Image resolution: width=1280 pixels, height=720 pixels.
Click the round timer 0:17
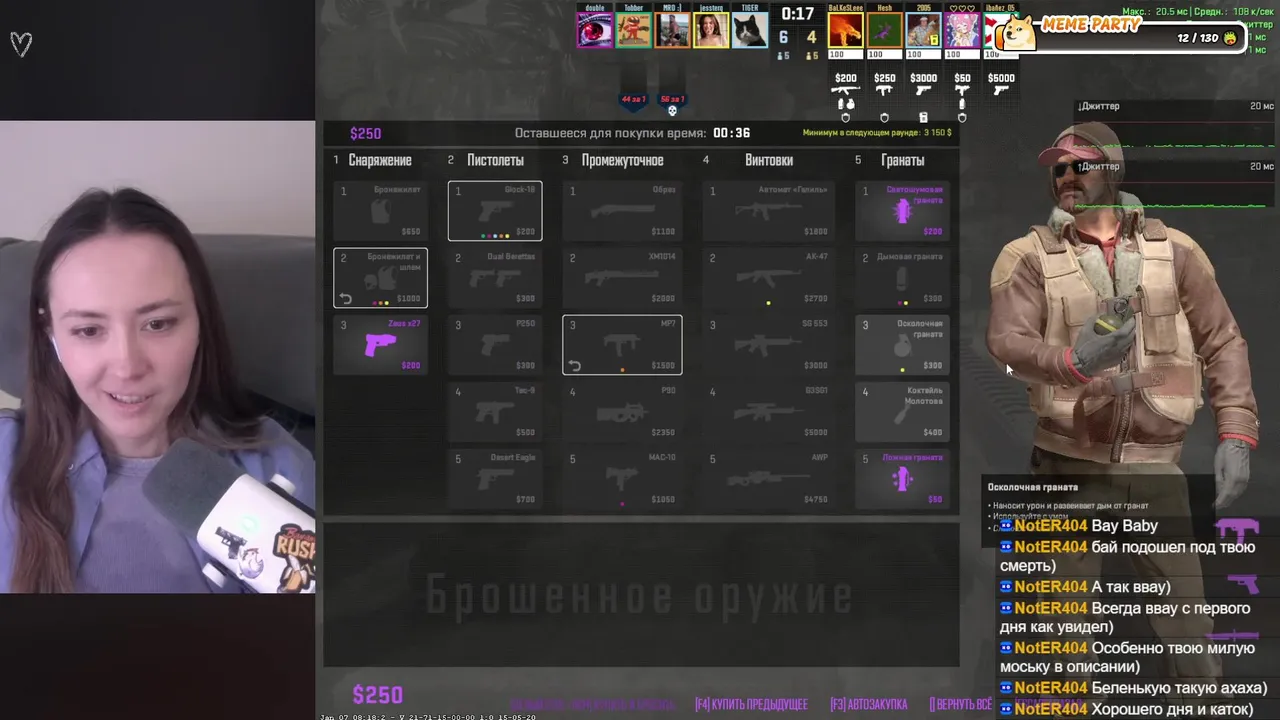(797, 14)
